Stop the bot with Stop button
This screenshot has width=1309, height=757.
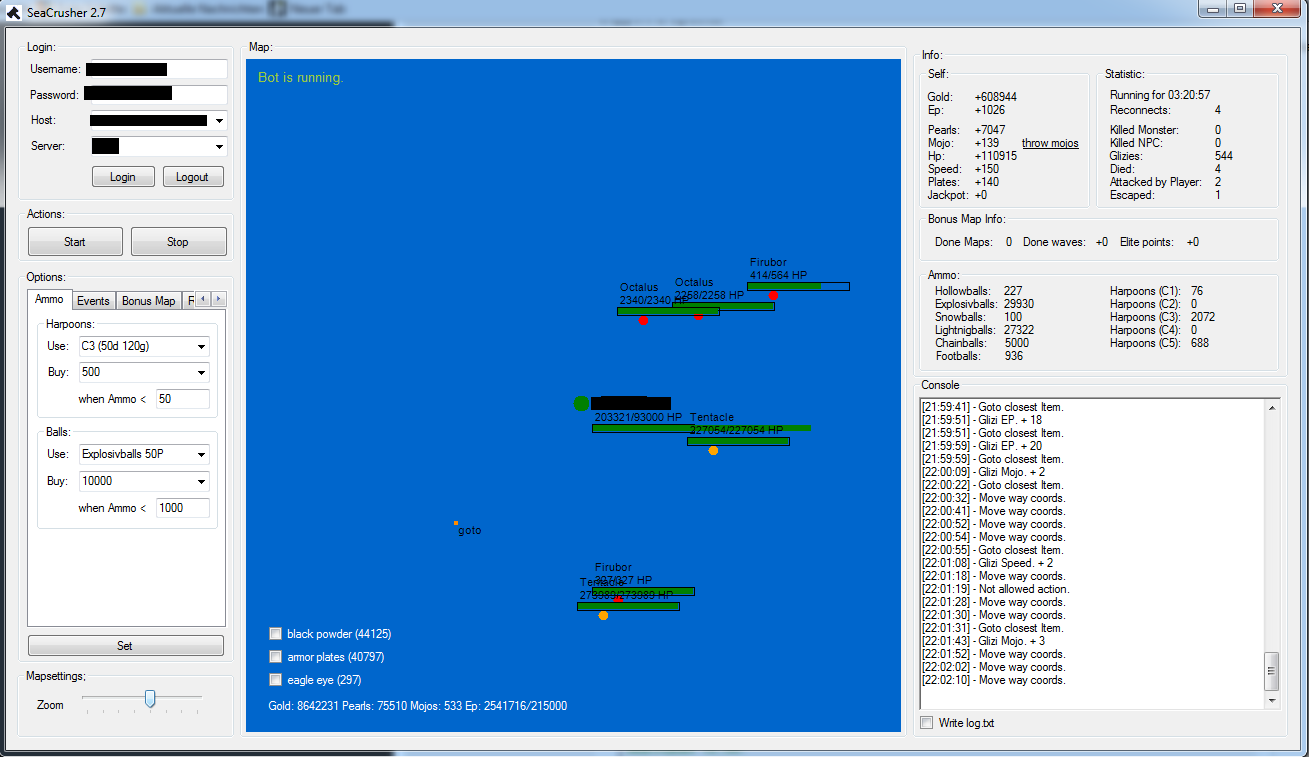[178, 242]
